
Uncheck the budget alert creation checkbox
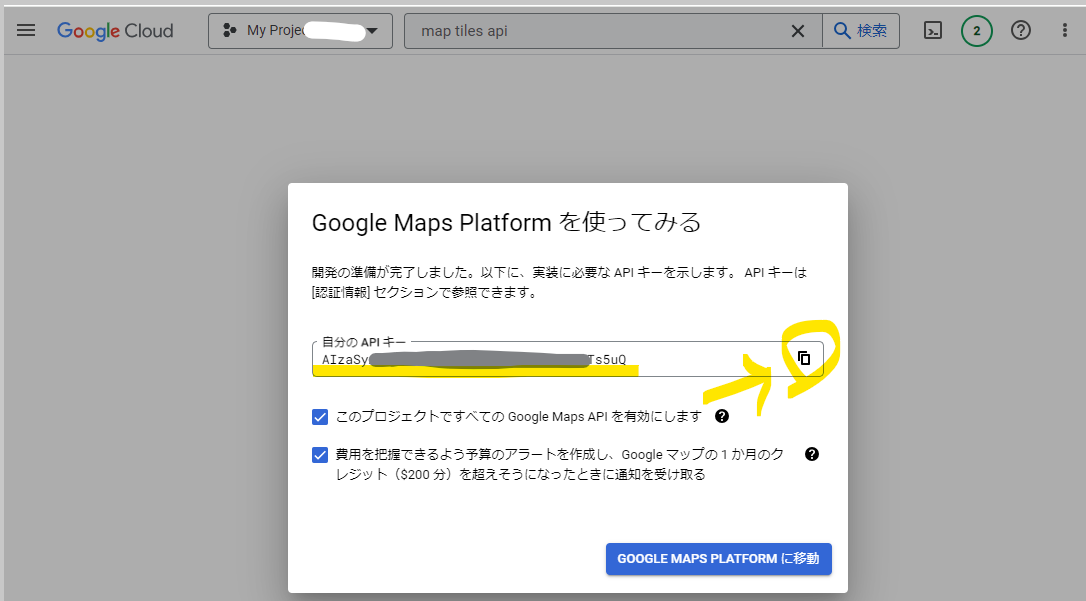coord(320,455)
